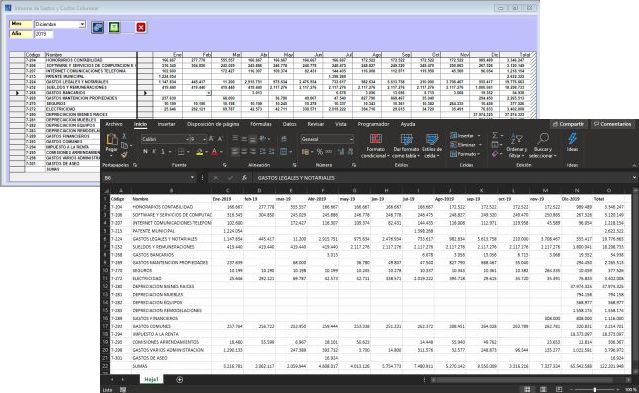This screenshot has width=639, height=393.
Task: Apply the red font color
Action: [215, 152]
